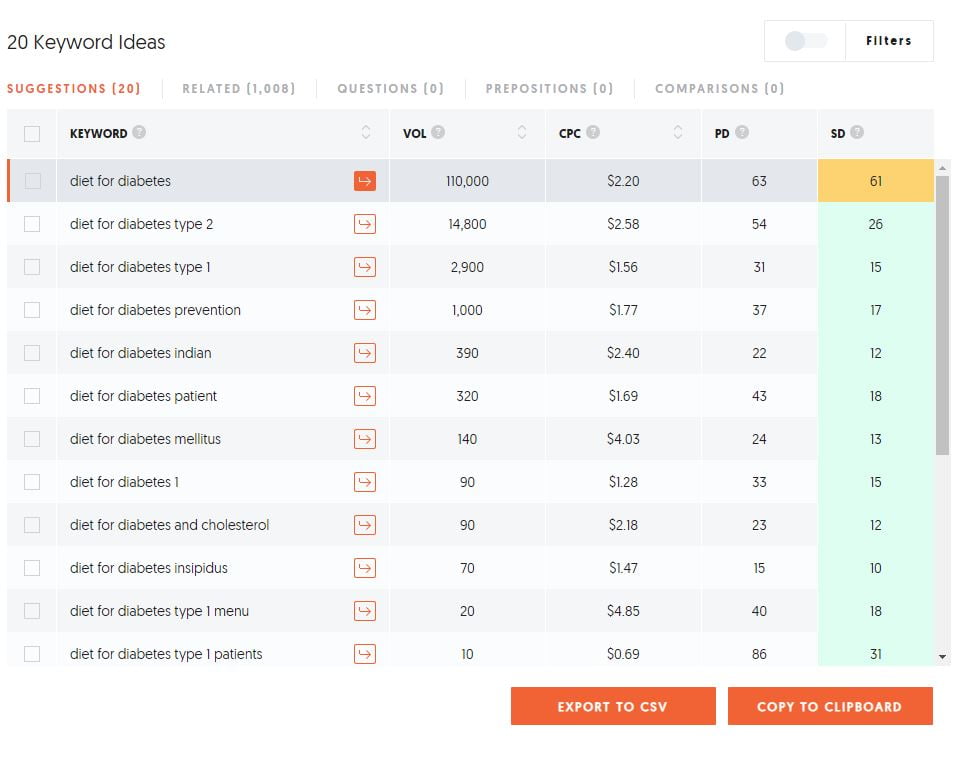Toggle the Filters switch
Viewport: 957px width, 760px height.
805,41
